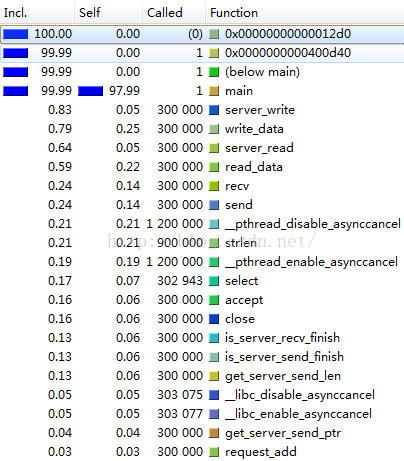Click the 303 077 call count value

(x=180, y=414)
